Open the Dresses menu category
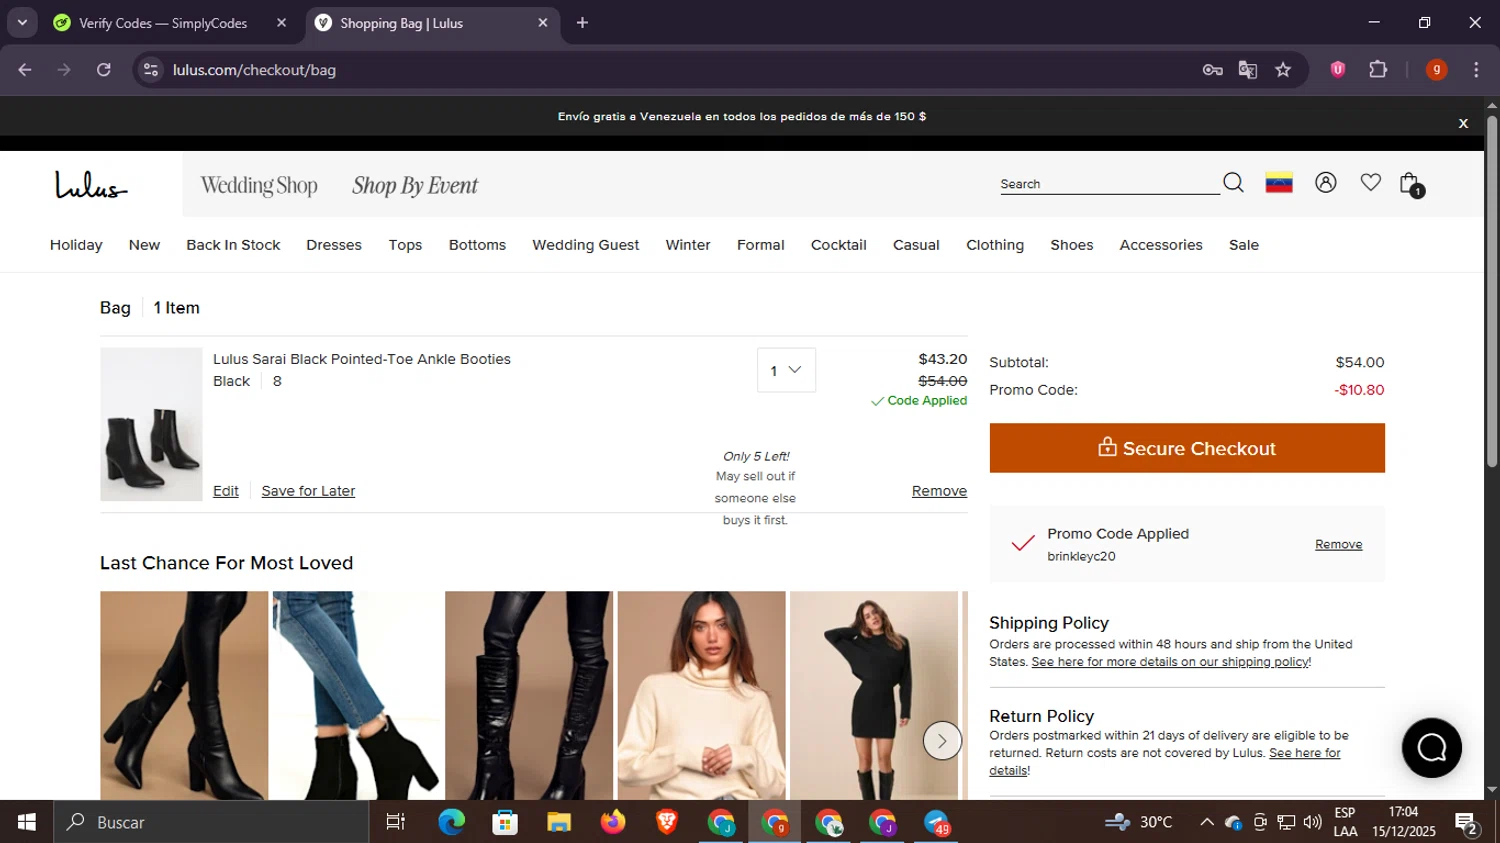The image size is (1500, 843). [x=334, y=245]
